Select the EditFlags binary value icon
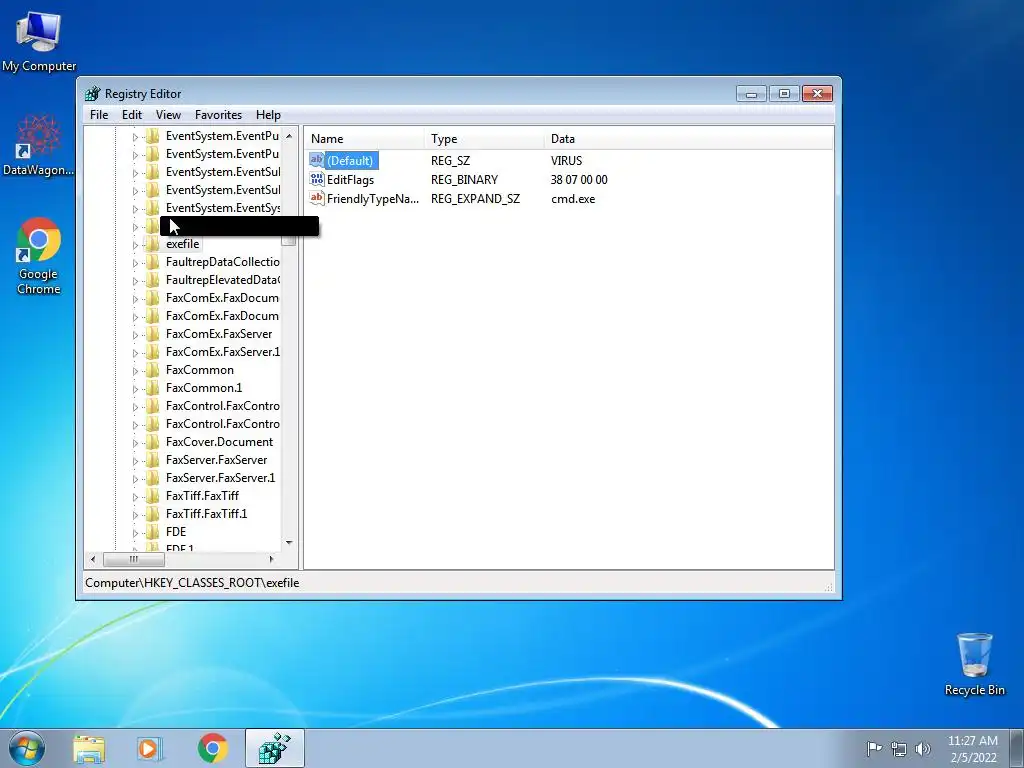The height and width of the screenshot is (768, 1024). [x=317, y=179]
